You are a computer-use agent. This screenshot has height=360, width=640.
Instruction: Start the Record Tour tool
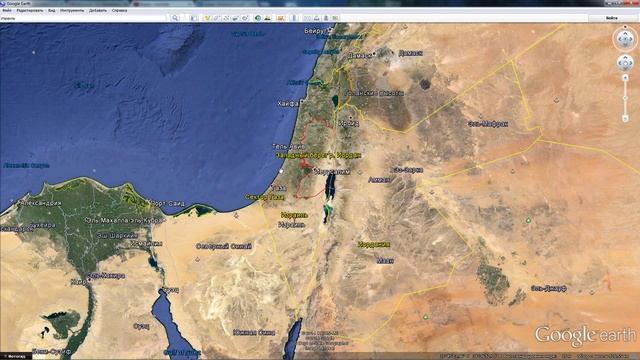(x=245, y=18)
